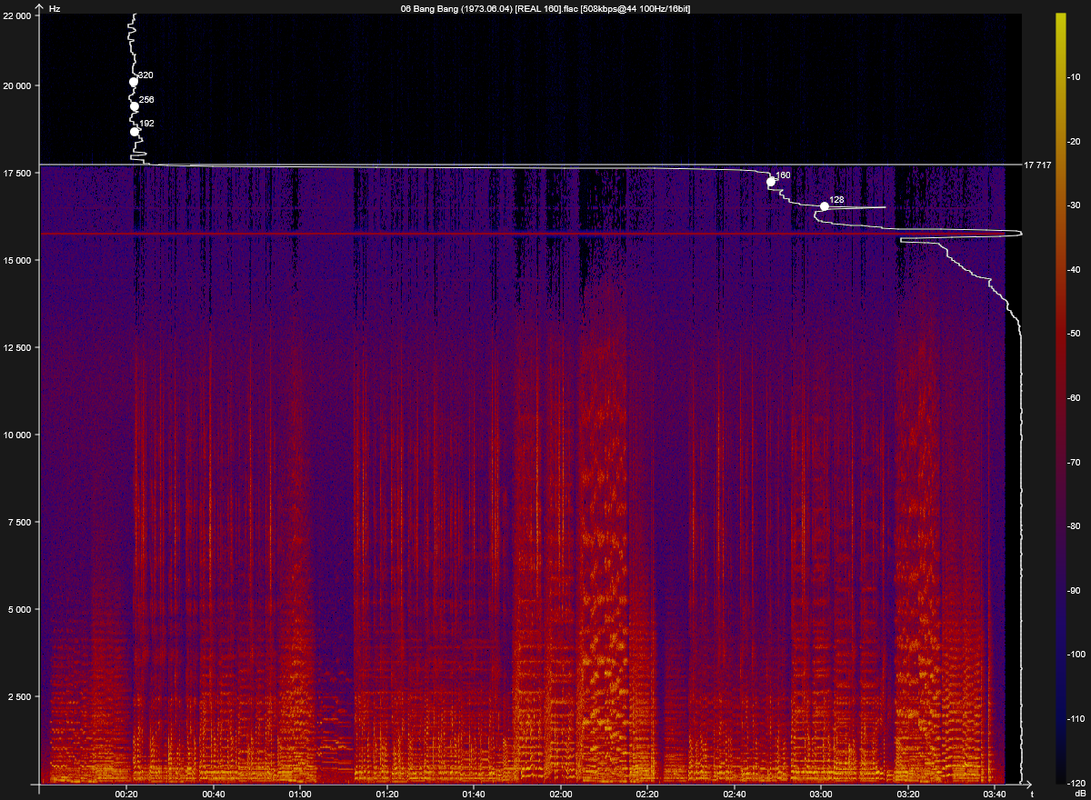
Task: Click the '01:00' time axis label
Action: tap(300, 794)
